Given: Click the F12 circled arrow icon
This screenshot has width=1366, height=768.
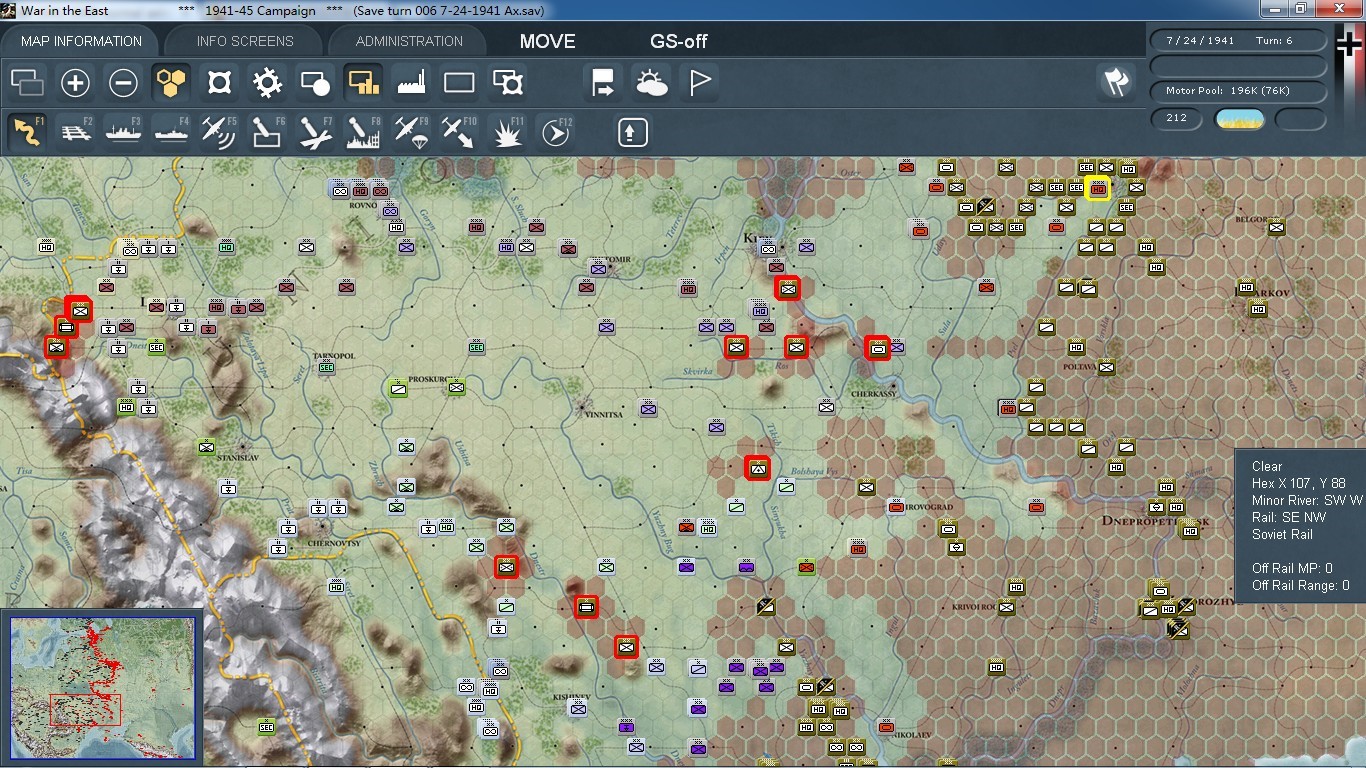Looking at the screenshot, I should tap(556, 132).
